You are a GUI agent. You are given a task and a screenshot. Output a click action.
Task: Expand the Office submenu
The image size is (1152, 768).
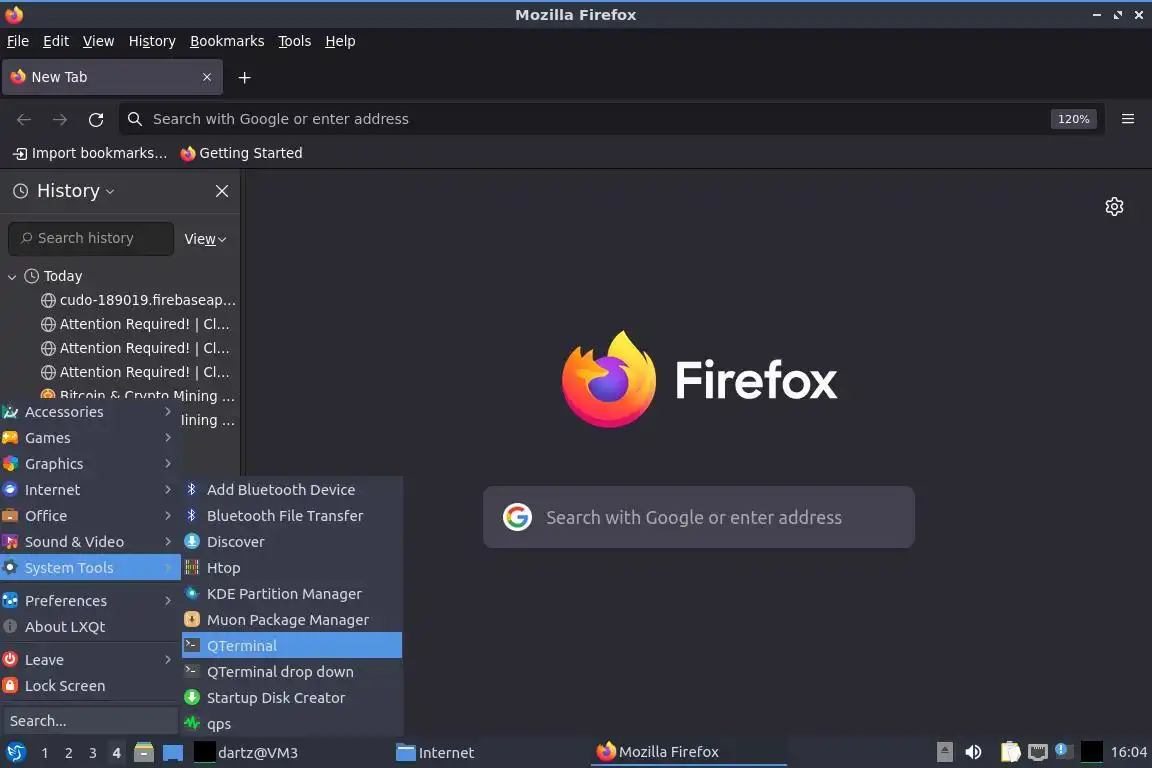[x=90, y=516]
